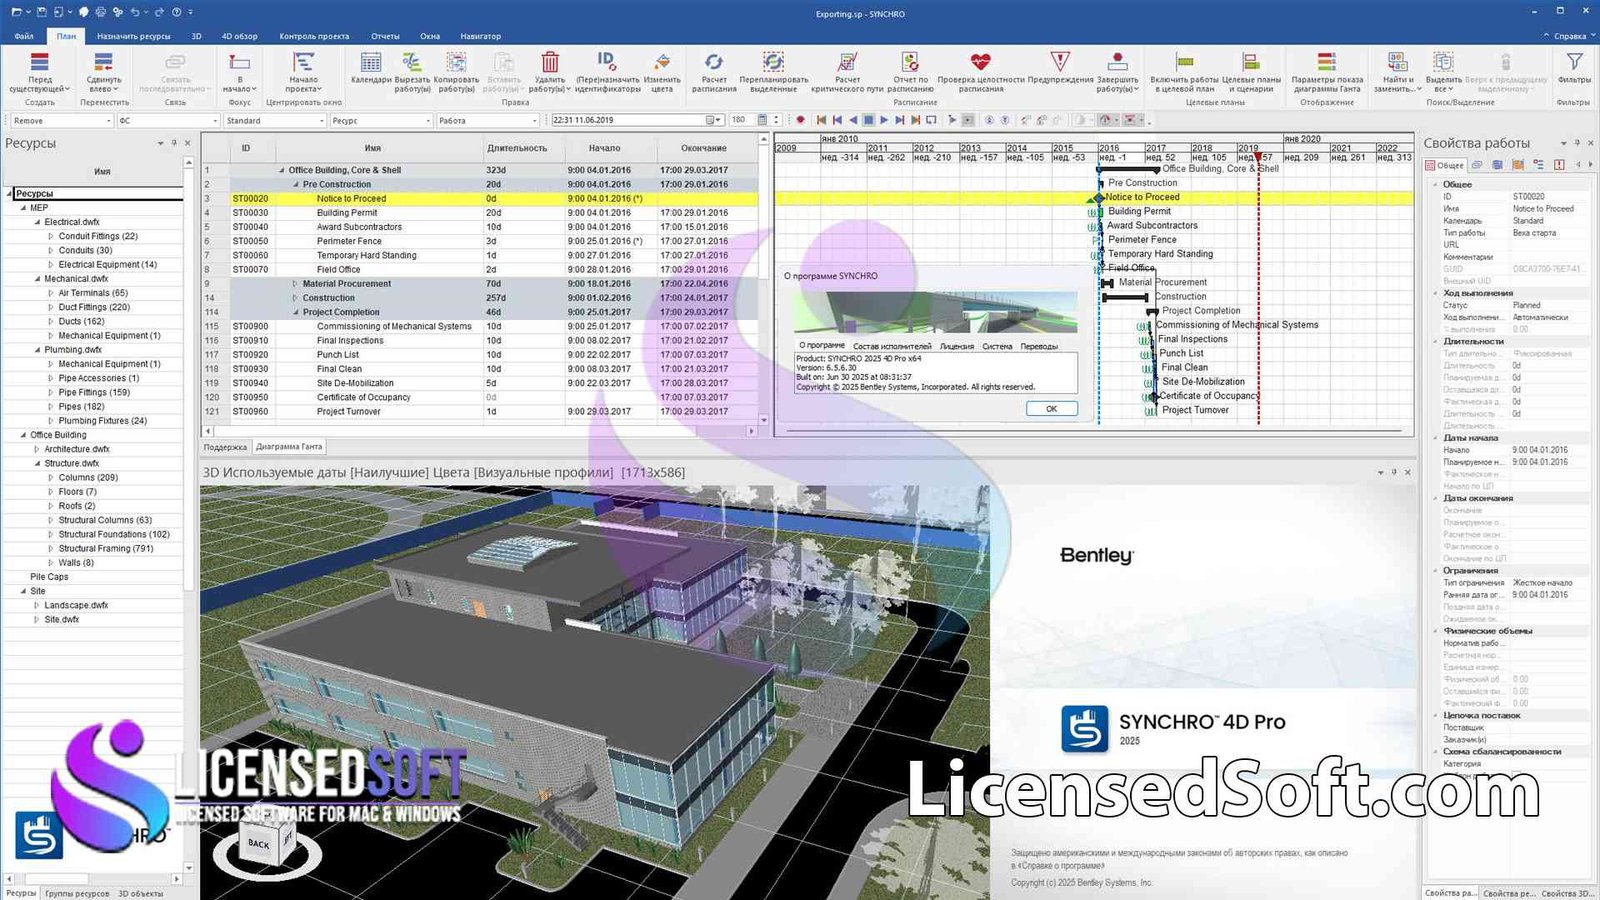Click the Удалить работу(ы) trash icon
1600x900 pixels.
pyautogui.click(x=549, y=62)
